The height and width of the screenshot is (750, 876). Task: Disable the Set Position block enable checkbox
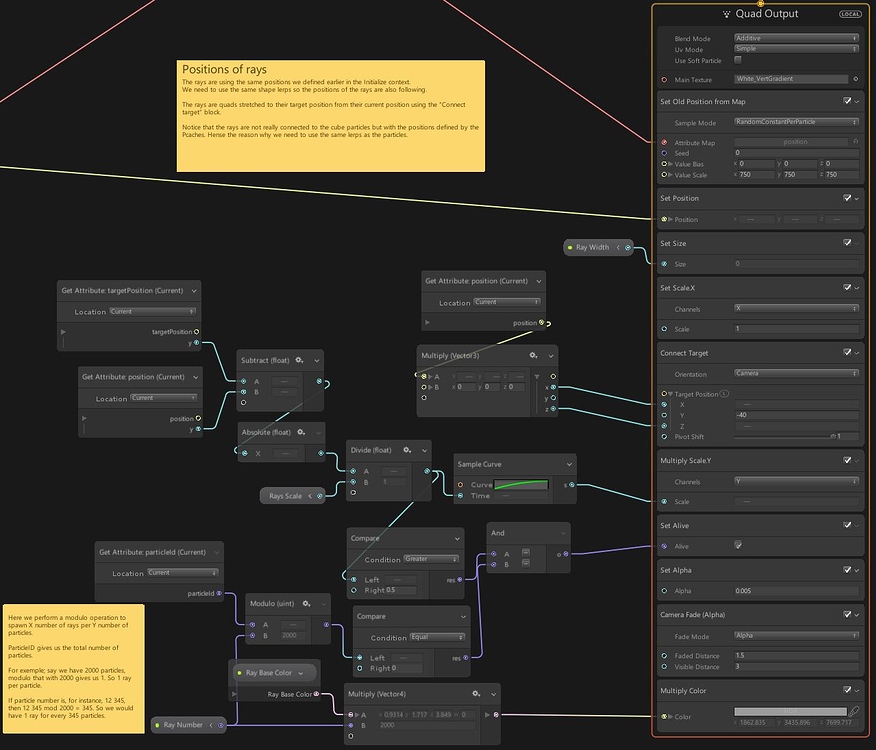[846, 198]
